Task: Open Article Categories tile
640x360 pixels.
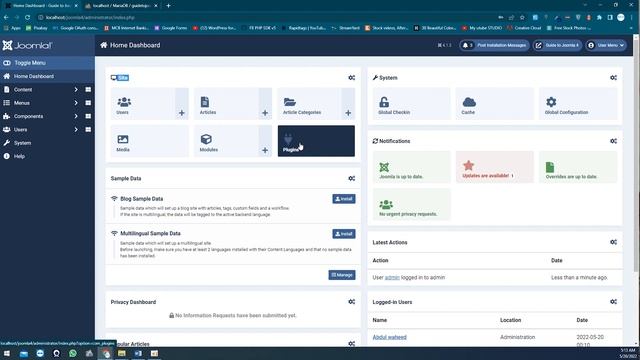Action: click(x=309, y=104)
